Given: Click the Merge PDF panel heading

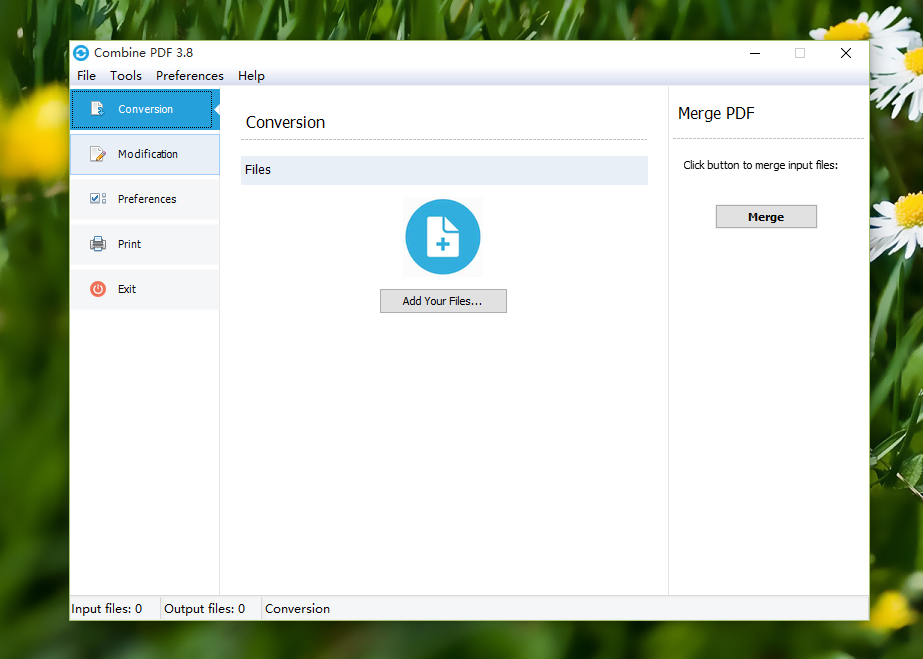Looking at the screenshot, I should [716, 114].
